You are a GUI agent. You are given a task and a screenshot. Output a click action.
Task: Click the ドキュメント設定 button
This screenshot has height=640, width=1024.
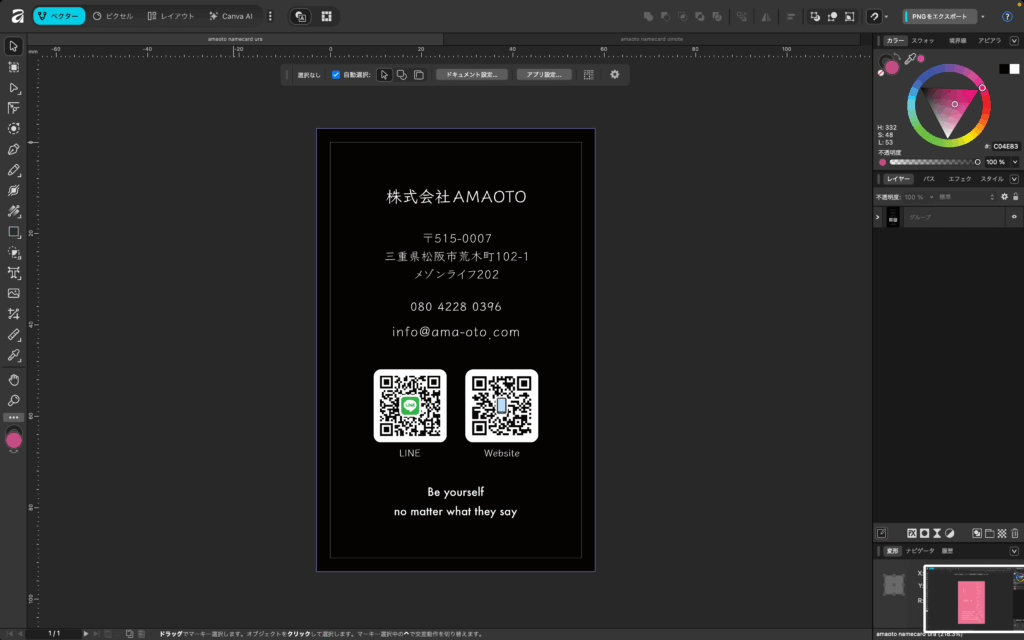tap(472, 74)
